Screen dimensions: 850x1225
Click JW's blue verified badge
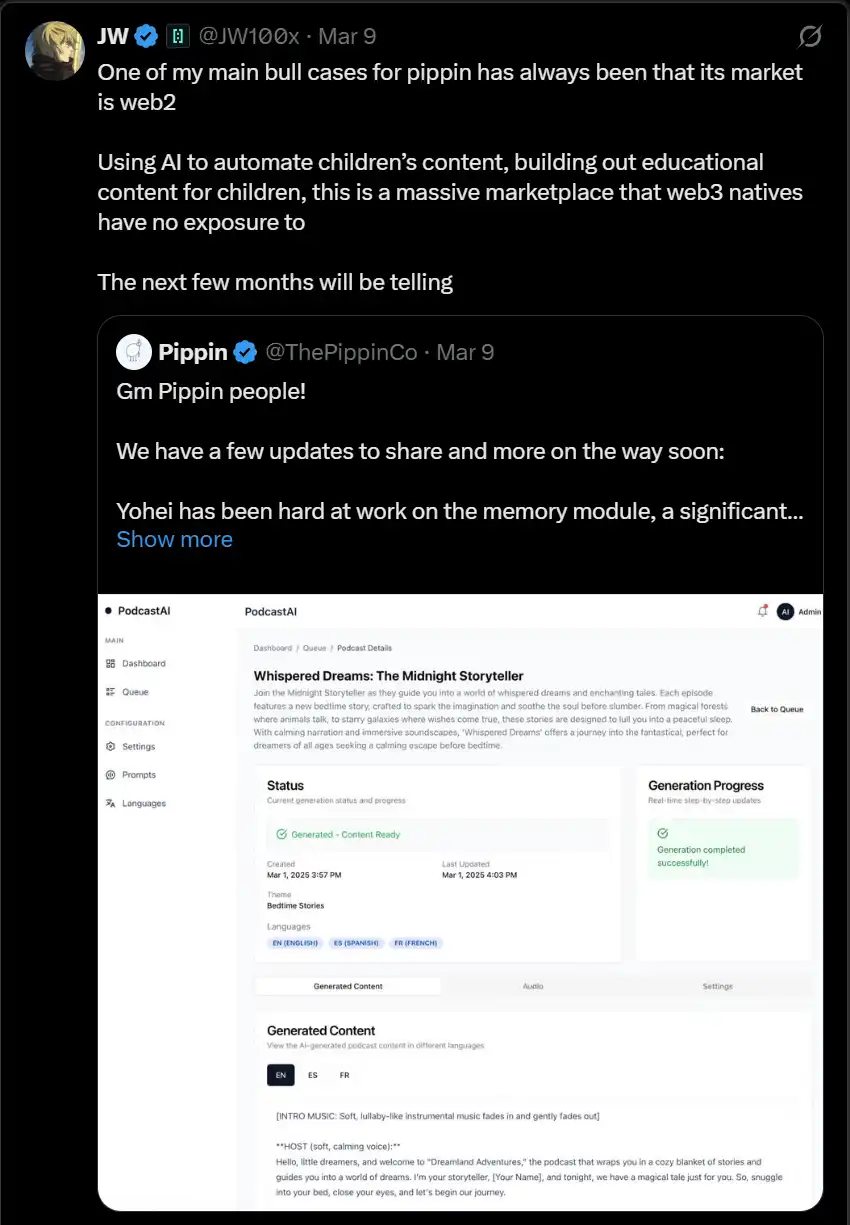(147, 37)
